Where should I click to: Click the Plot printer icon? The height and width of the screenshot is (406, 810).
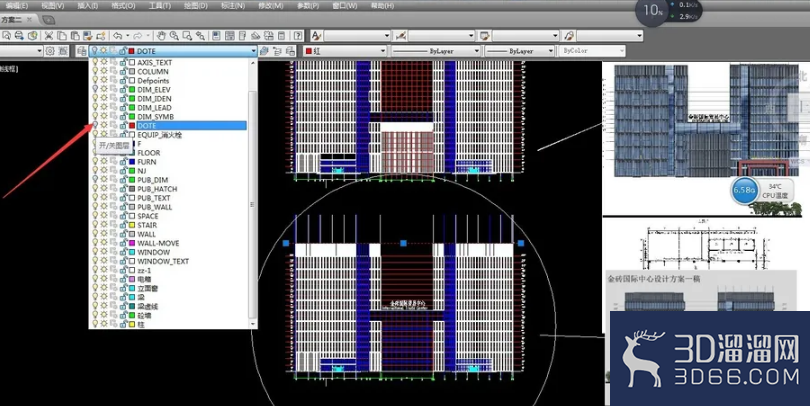20,36
